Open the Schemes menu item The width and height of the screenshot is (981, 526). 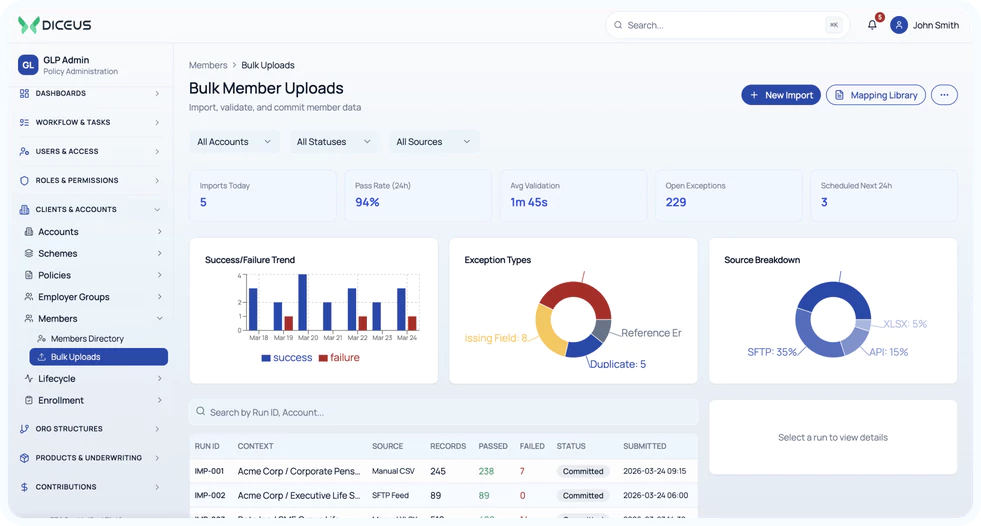[93, 253]
